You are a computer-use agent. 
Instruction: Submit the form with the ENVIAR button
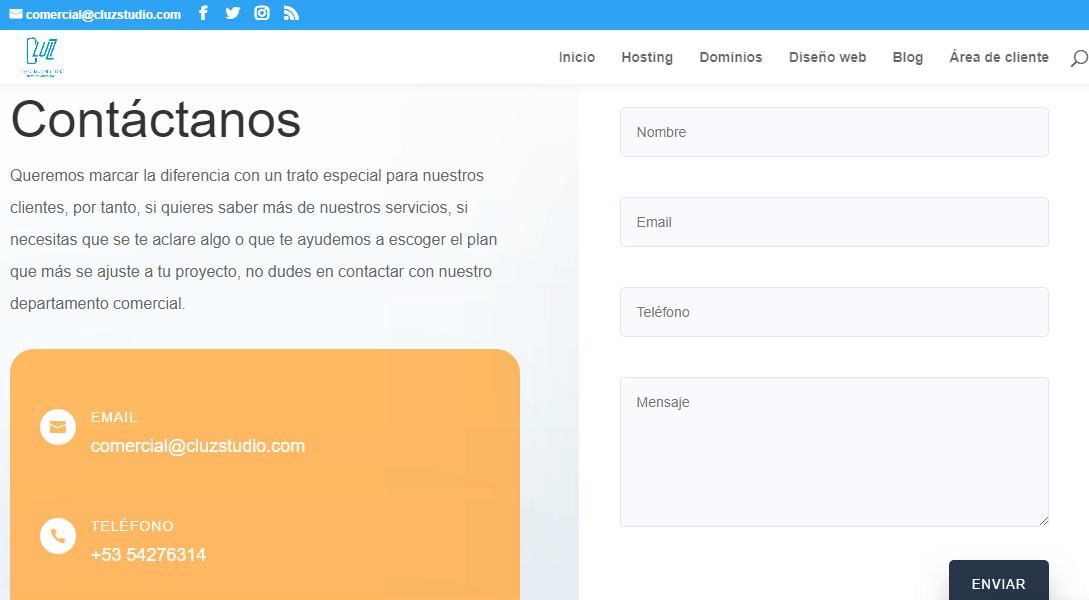pyautogui.click(x=998, y=581)
